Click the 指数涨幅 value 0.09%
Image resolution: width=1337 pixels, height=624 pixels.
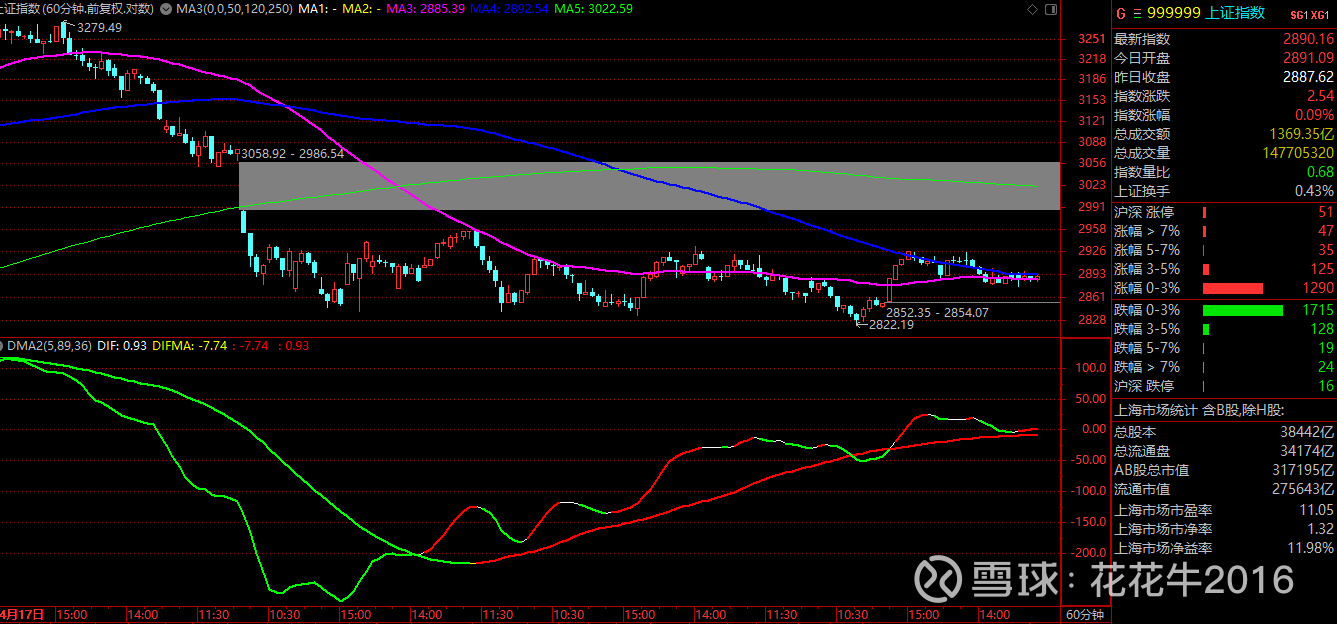[1313, 115]
